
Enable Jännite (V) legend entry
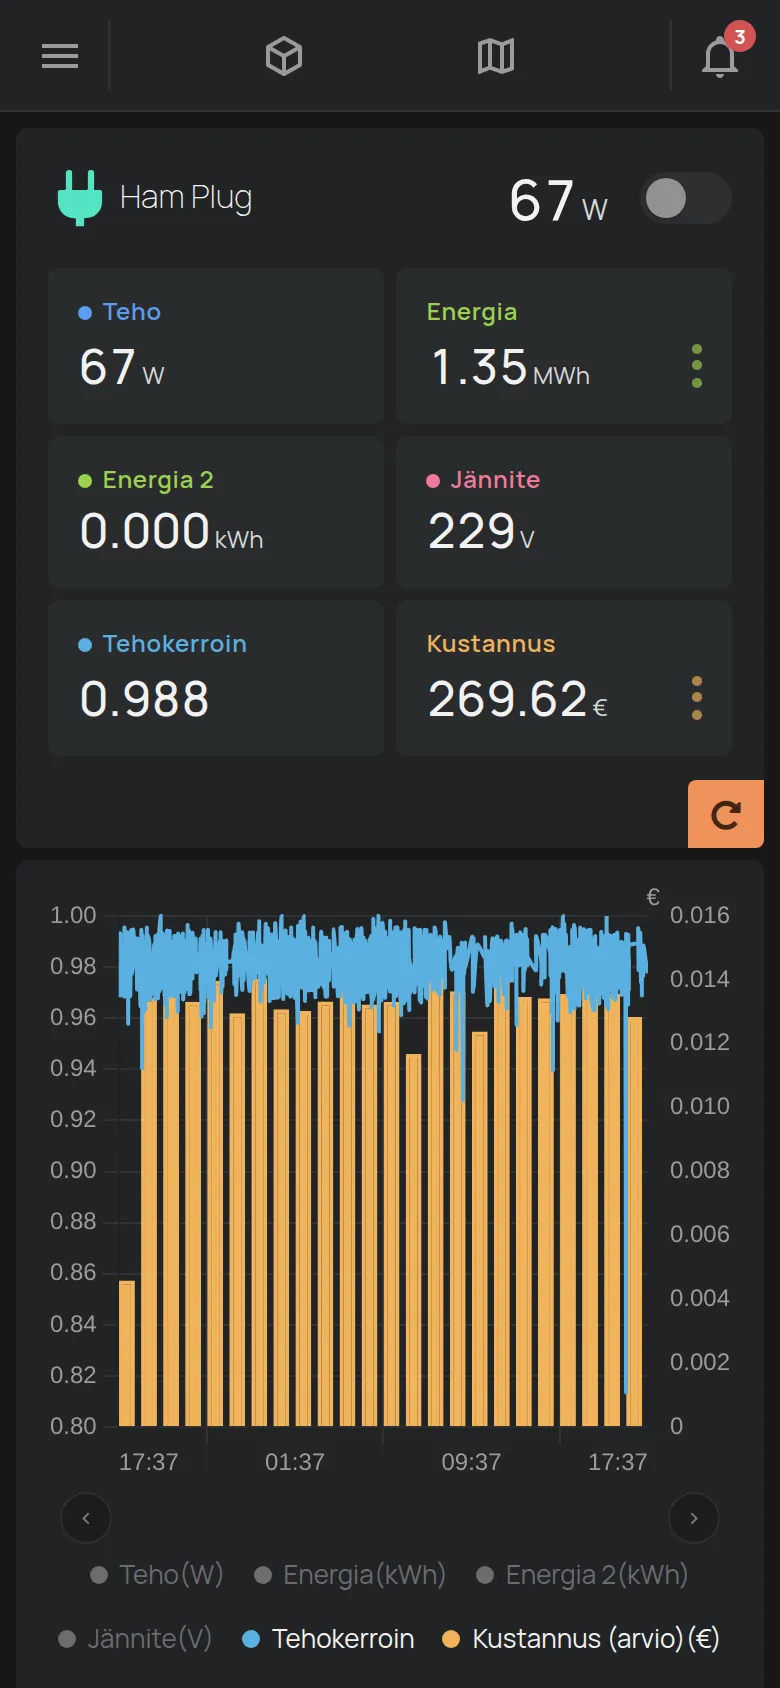(x=135, y=1639)
